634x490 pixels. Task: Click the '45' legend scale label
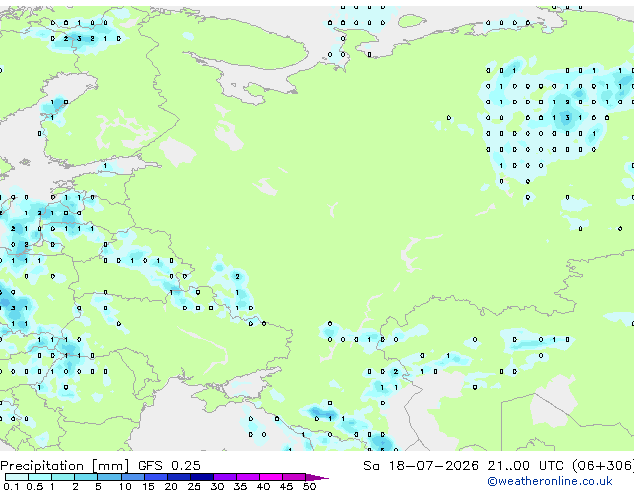click(x=286, y=486)
